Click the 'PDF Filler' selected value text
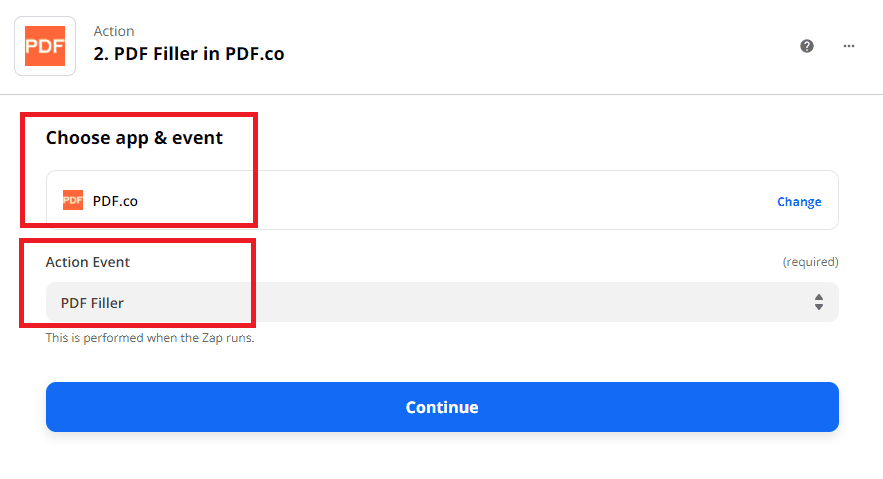883x479 pixels. (x=92, y=303)
